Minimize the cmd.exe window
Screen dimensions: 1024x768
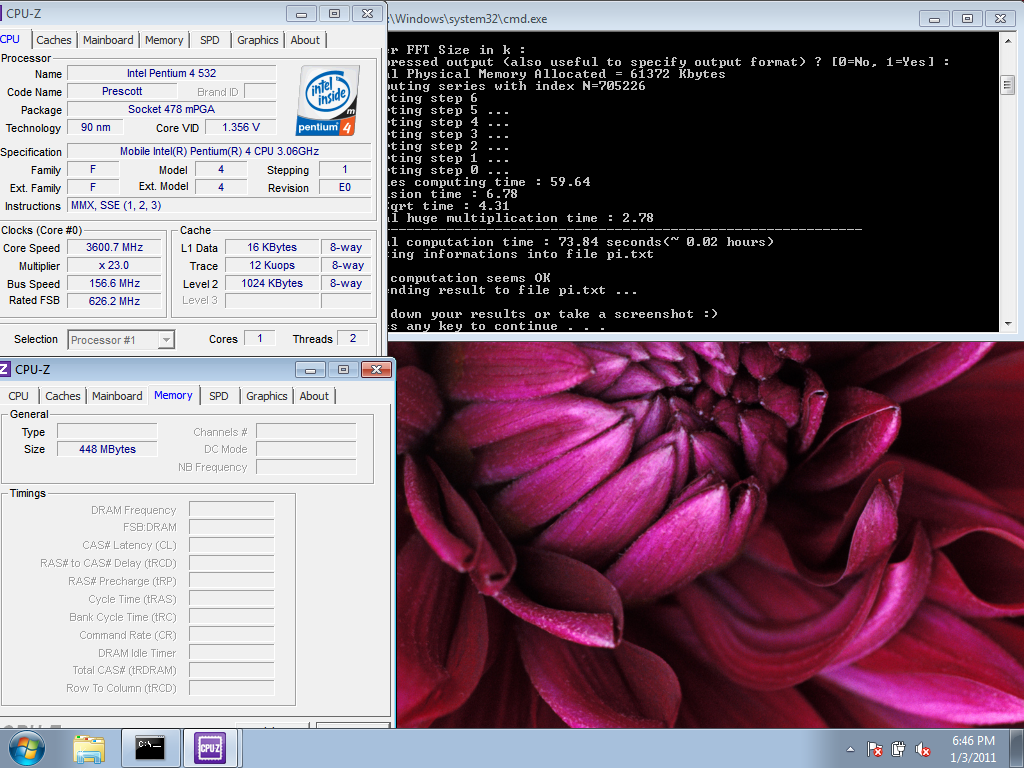coord(935,18)
